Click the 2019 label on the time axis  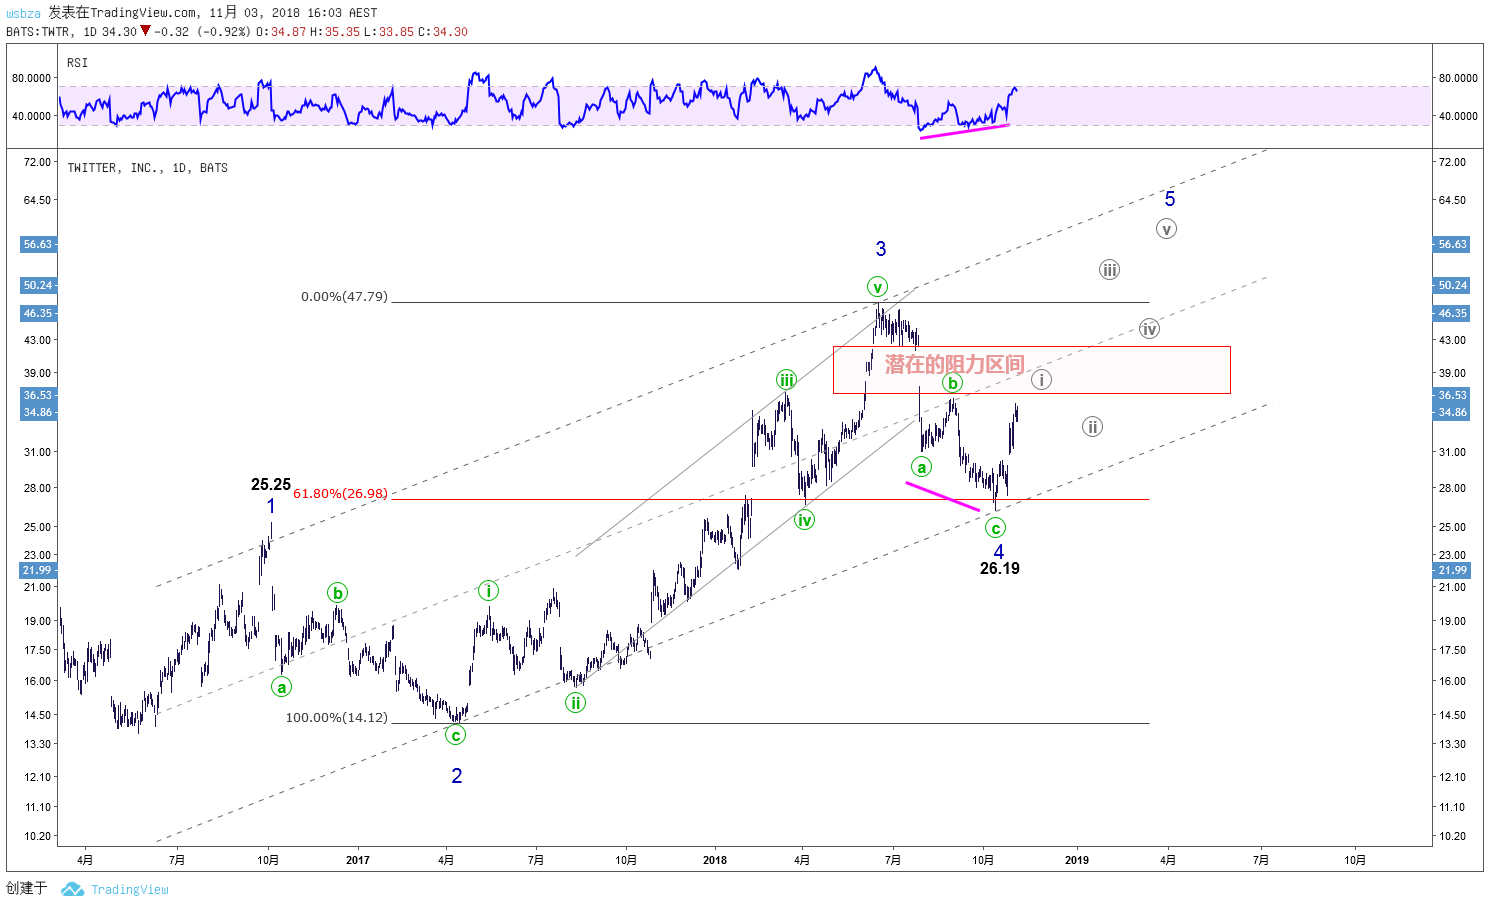coord(1077,860)
